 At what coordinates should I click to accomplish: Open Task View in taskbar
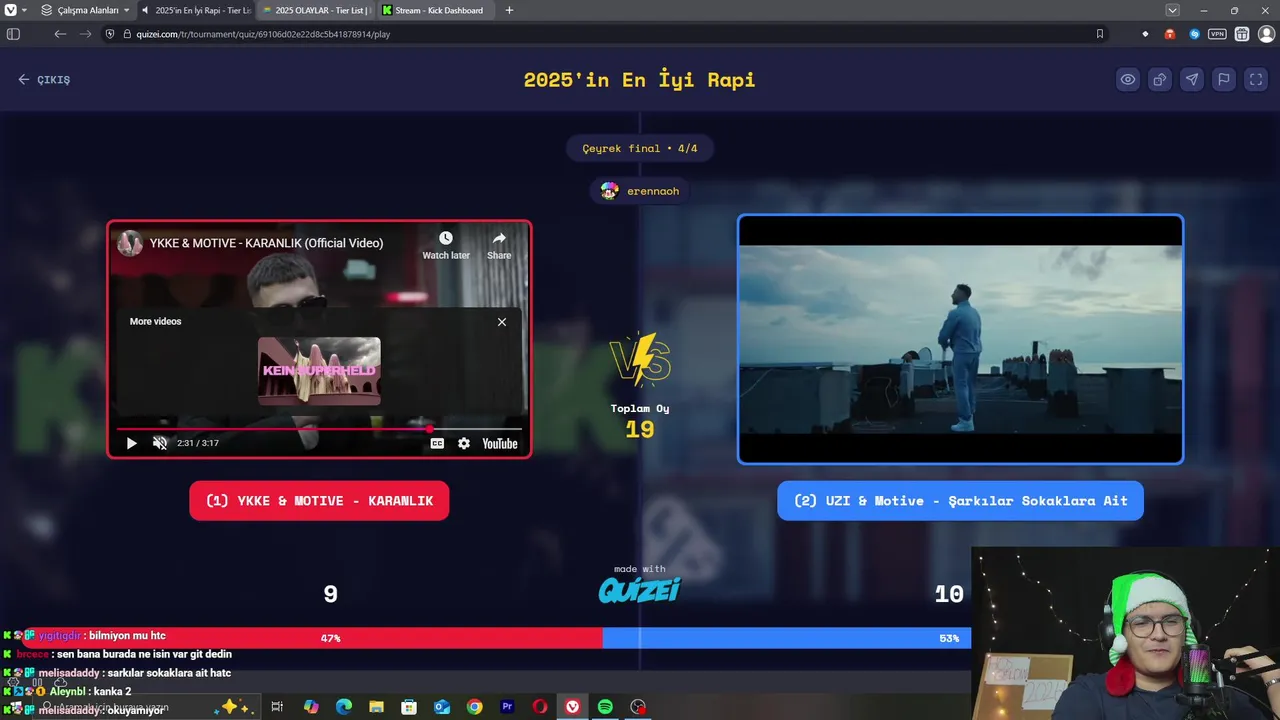pos(277,707)
